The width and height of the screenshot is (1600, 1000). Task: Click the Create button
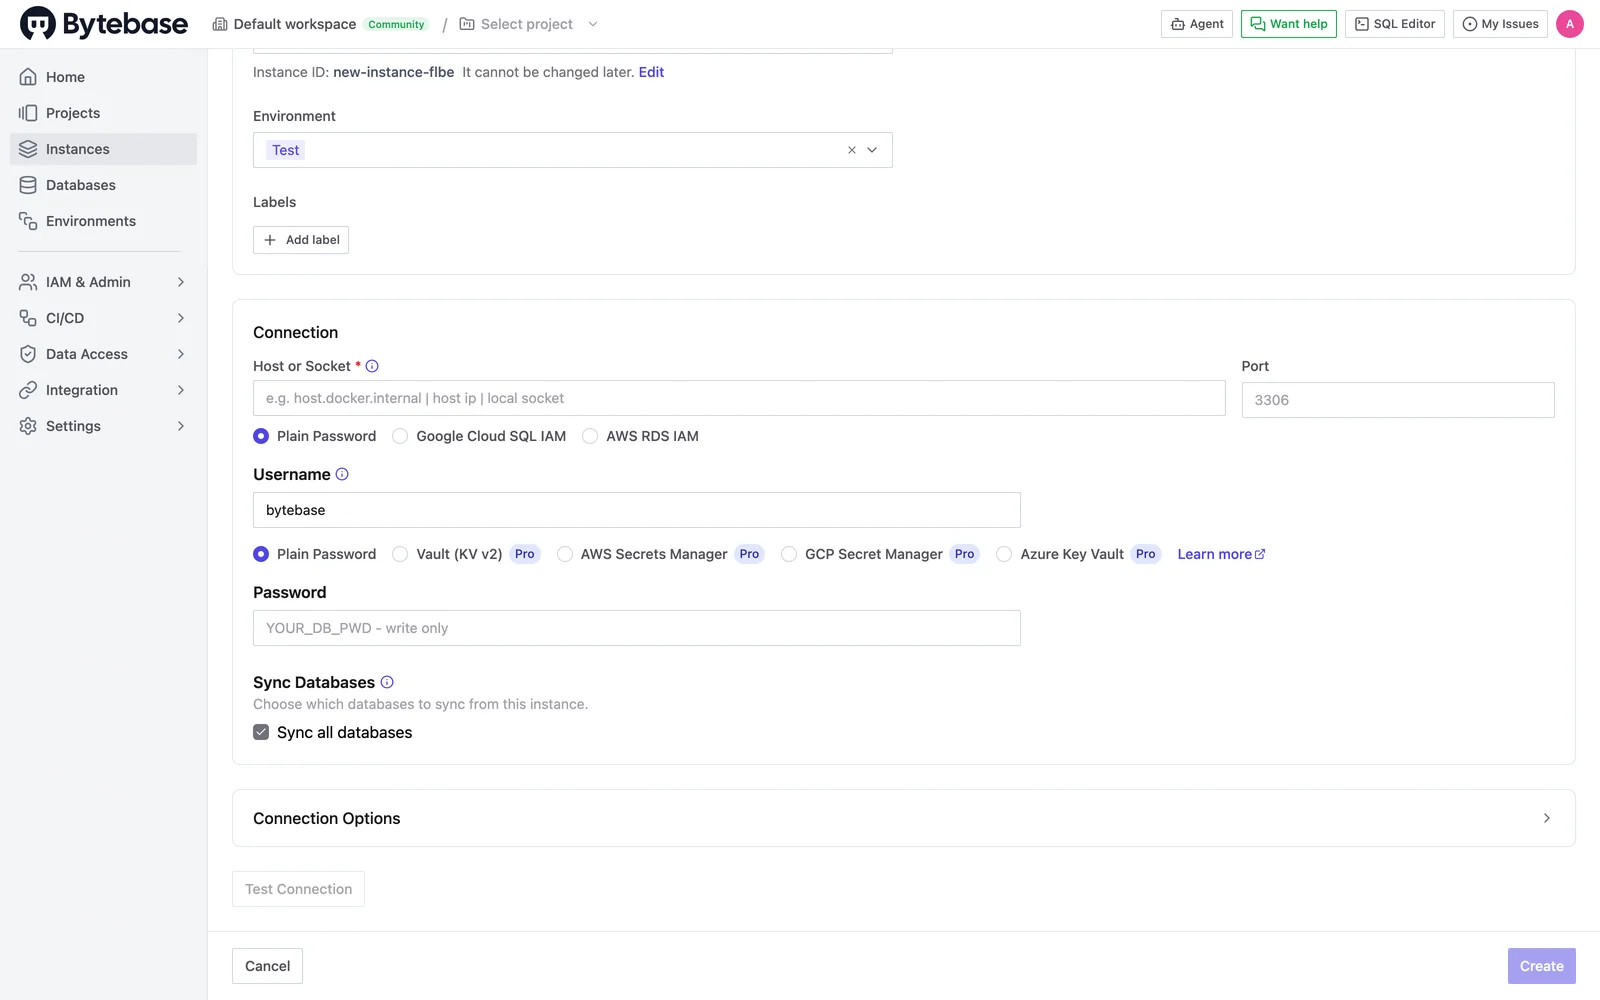[1541, 966]
